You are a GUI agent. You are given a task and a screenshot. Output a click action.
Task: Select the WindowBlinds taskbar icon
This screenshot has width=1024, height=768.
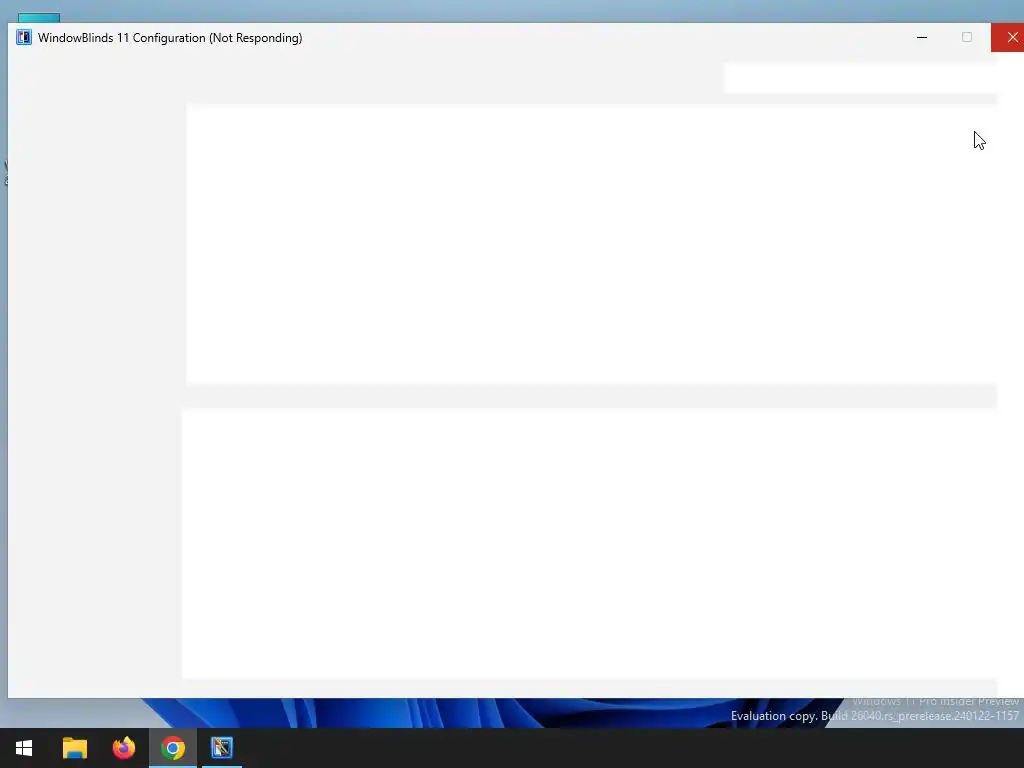[222, 748]
